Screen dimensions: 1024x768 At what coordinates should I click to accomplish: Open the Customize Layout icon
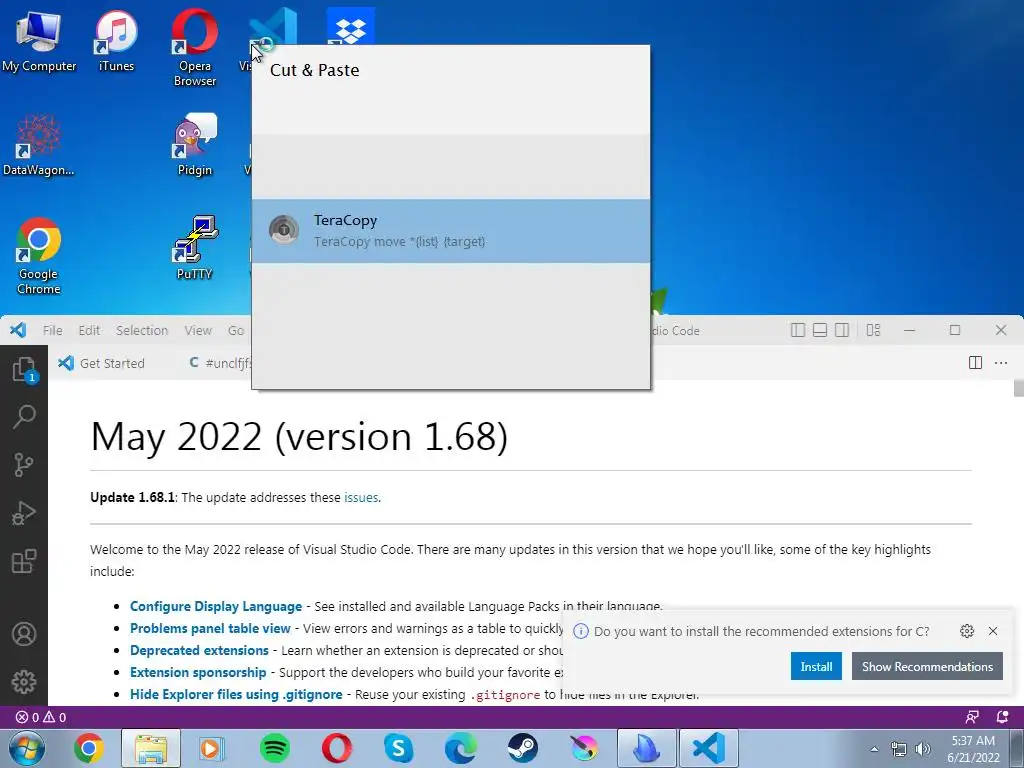point(873,330)
